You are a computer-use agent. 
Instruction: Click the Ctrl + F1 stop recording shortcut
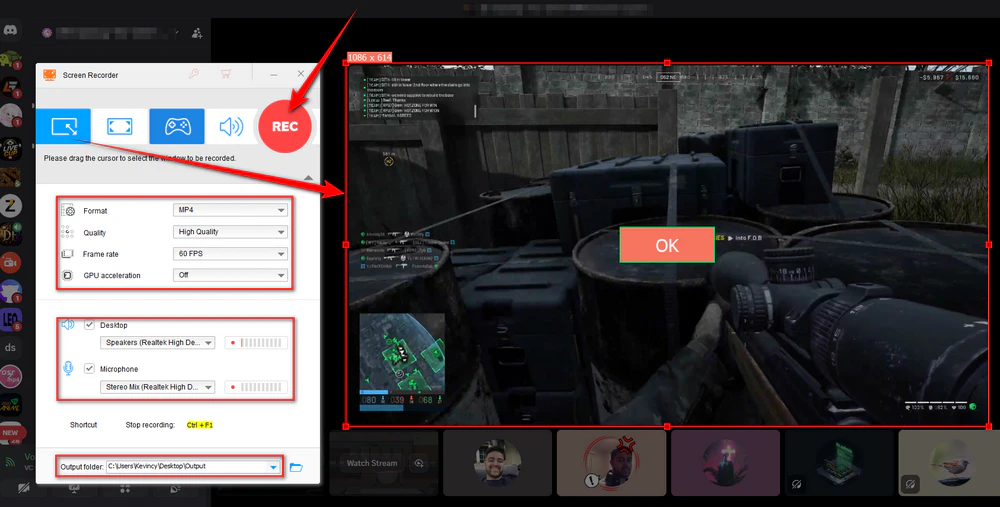(200, 425)
